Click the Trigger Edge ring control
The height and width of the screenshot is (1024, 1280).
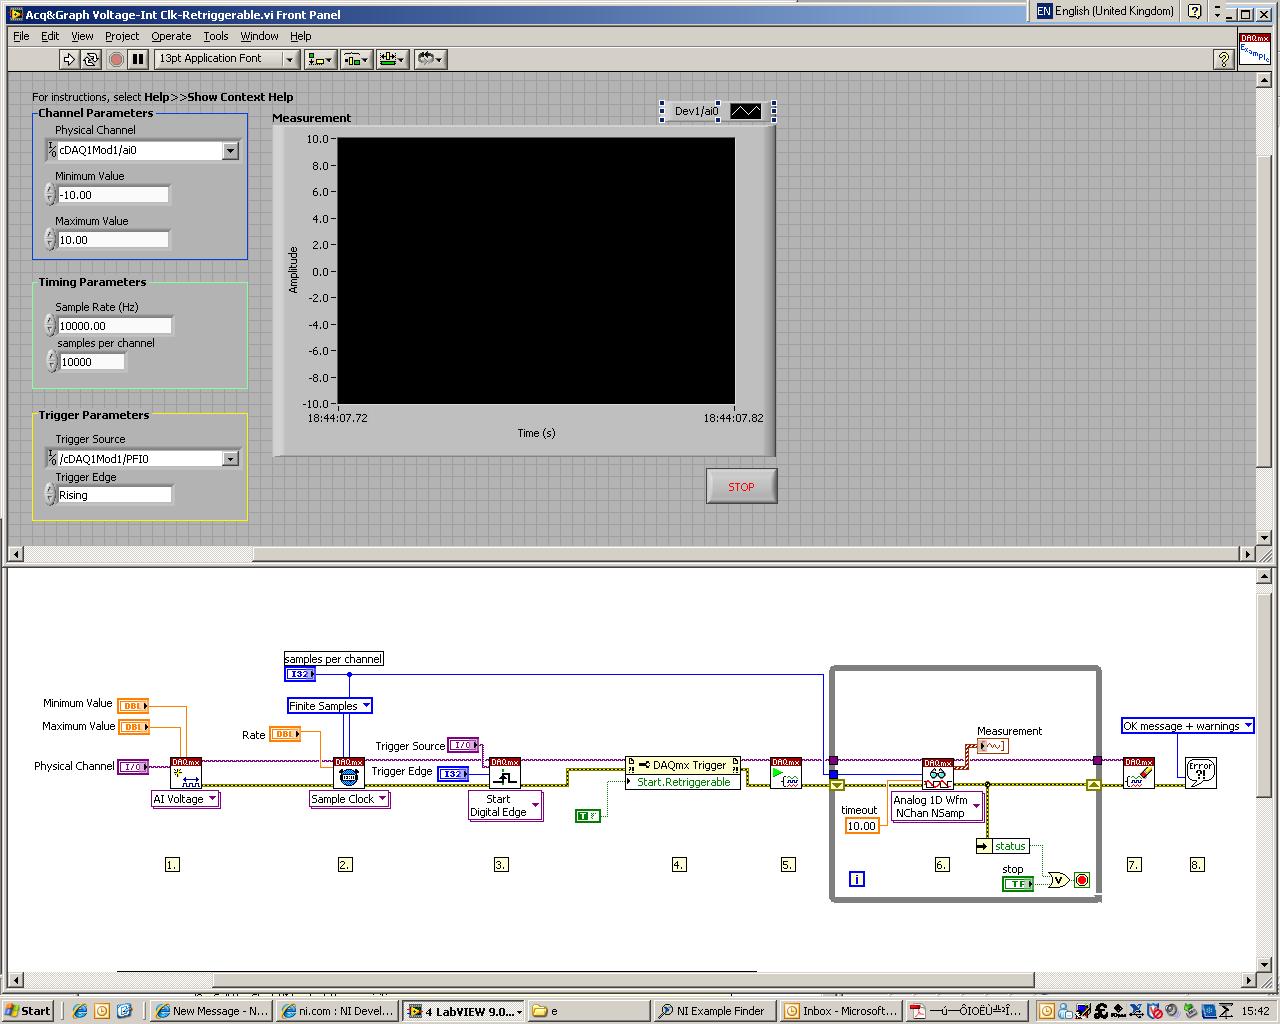[x=114, y=495]
